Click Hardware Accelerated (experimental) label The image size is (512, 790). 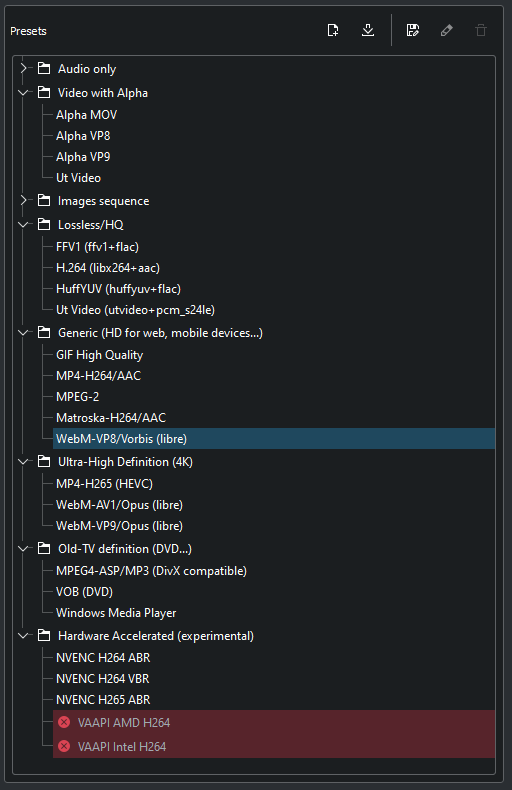click(156, 636)
